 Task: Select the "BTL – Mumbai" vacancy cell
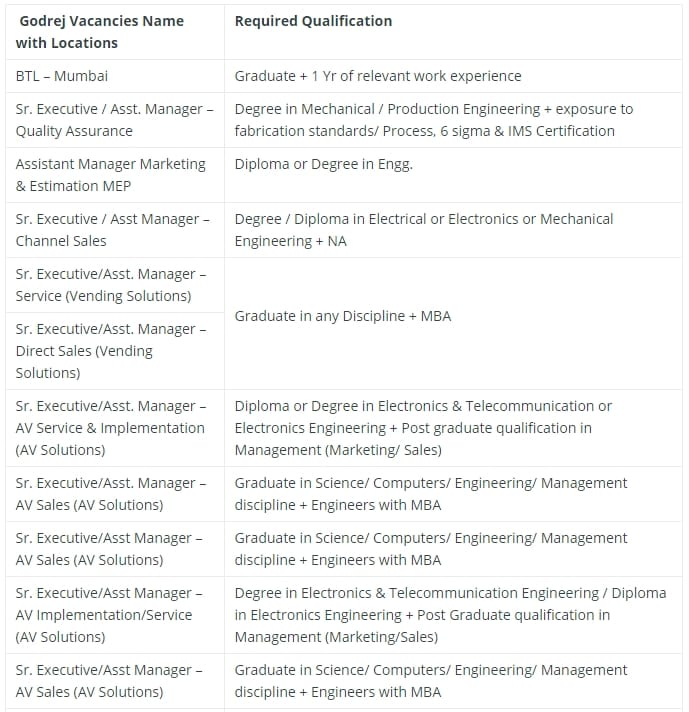coord(62,76)
